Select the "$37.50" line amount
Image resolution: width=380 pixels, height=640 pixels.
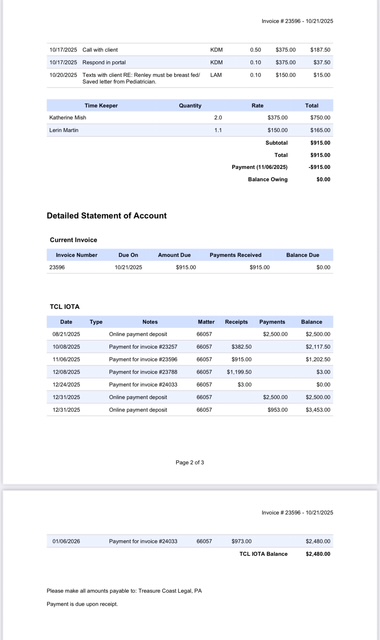point(322,62)
